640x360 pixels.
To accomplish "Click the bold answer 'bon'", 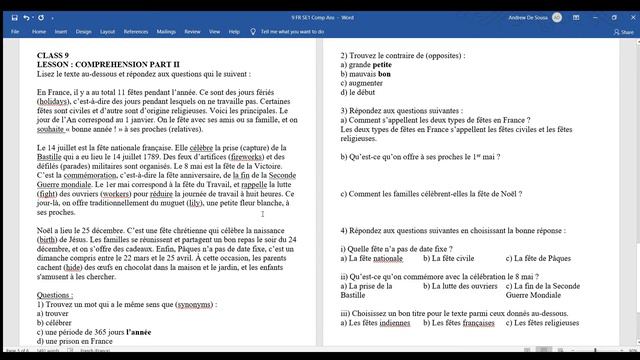I will (x=384, y=74).
